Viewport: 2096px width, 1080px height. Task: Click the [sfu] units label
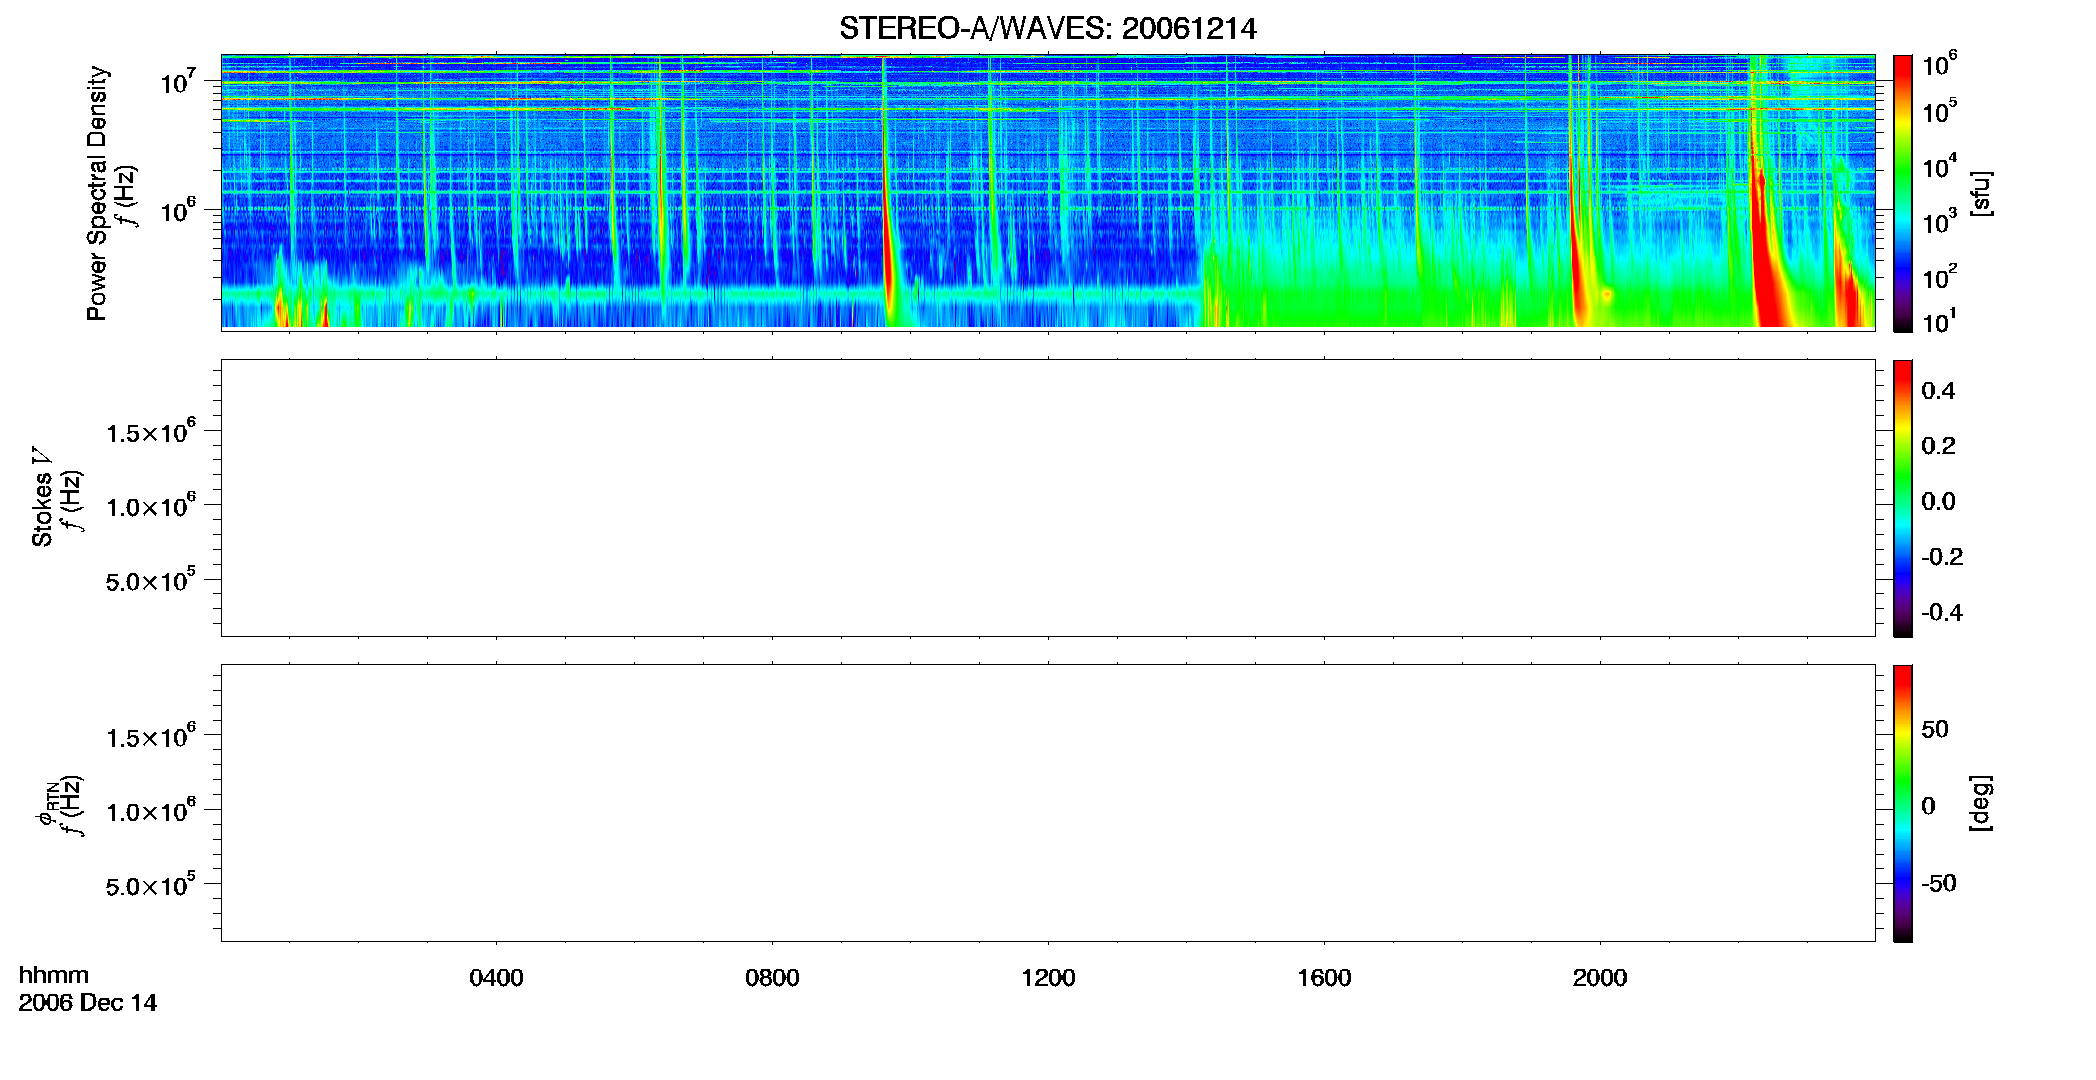point(1981,193)
